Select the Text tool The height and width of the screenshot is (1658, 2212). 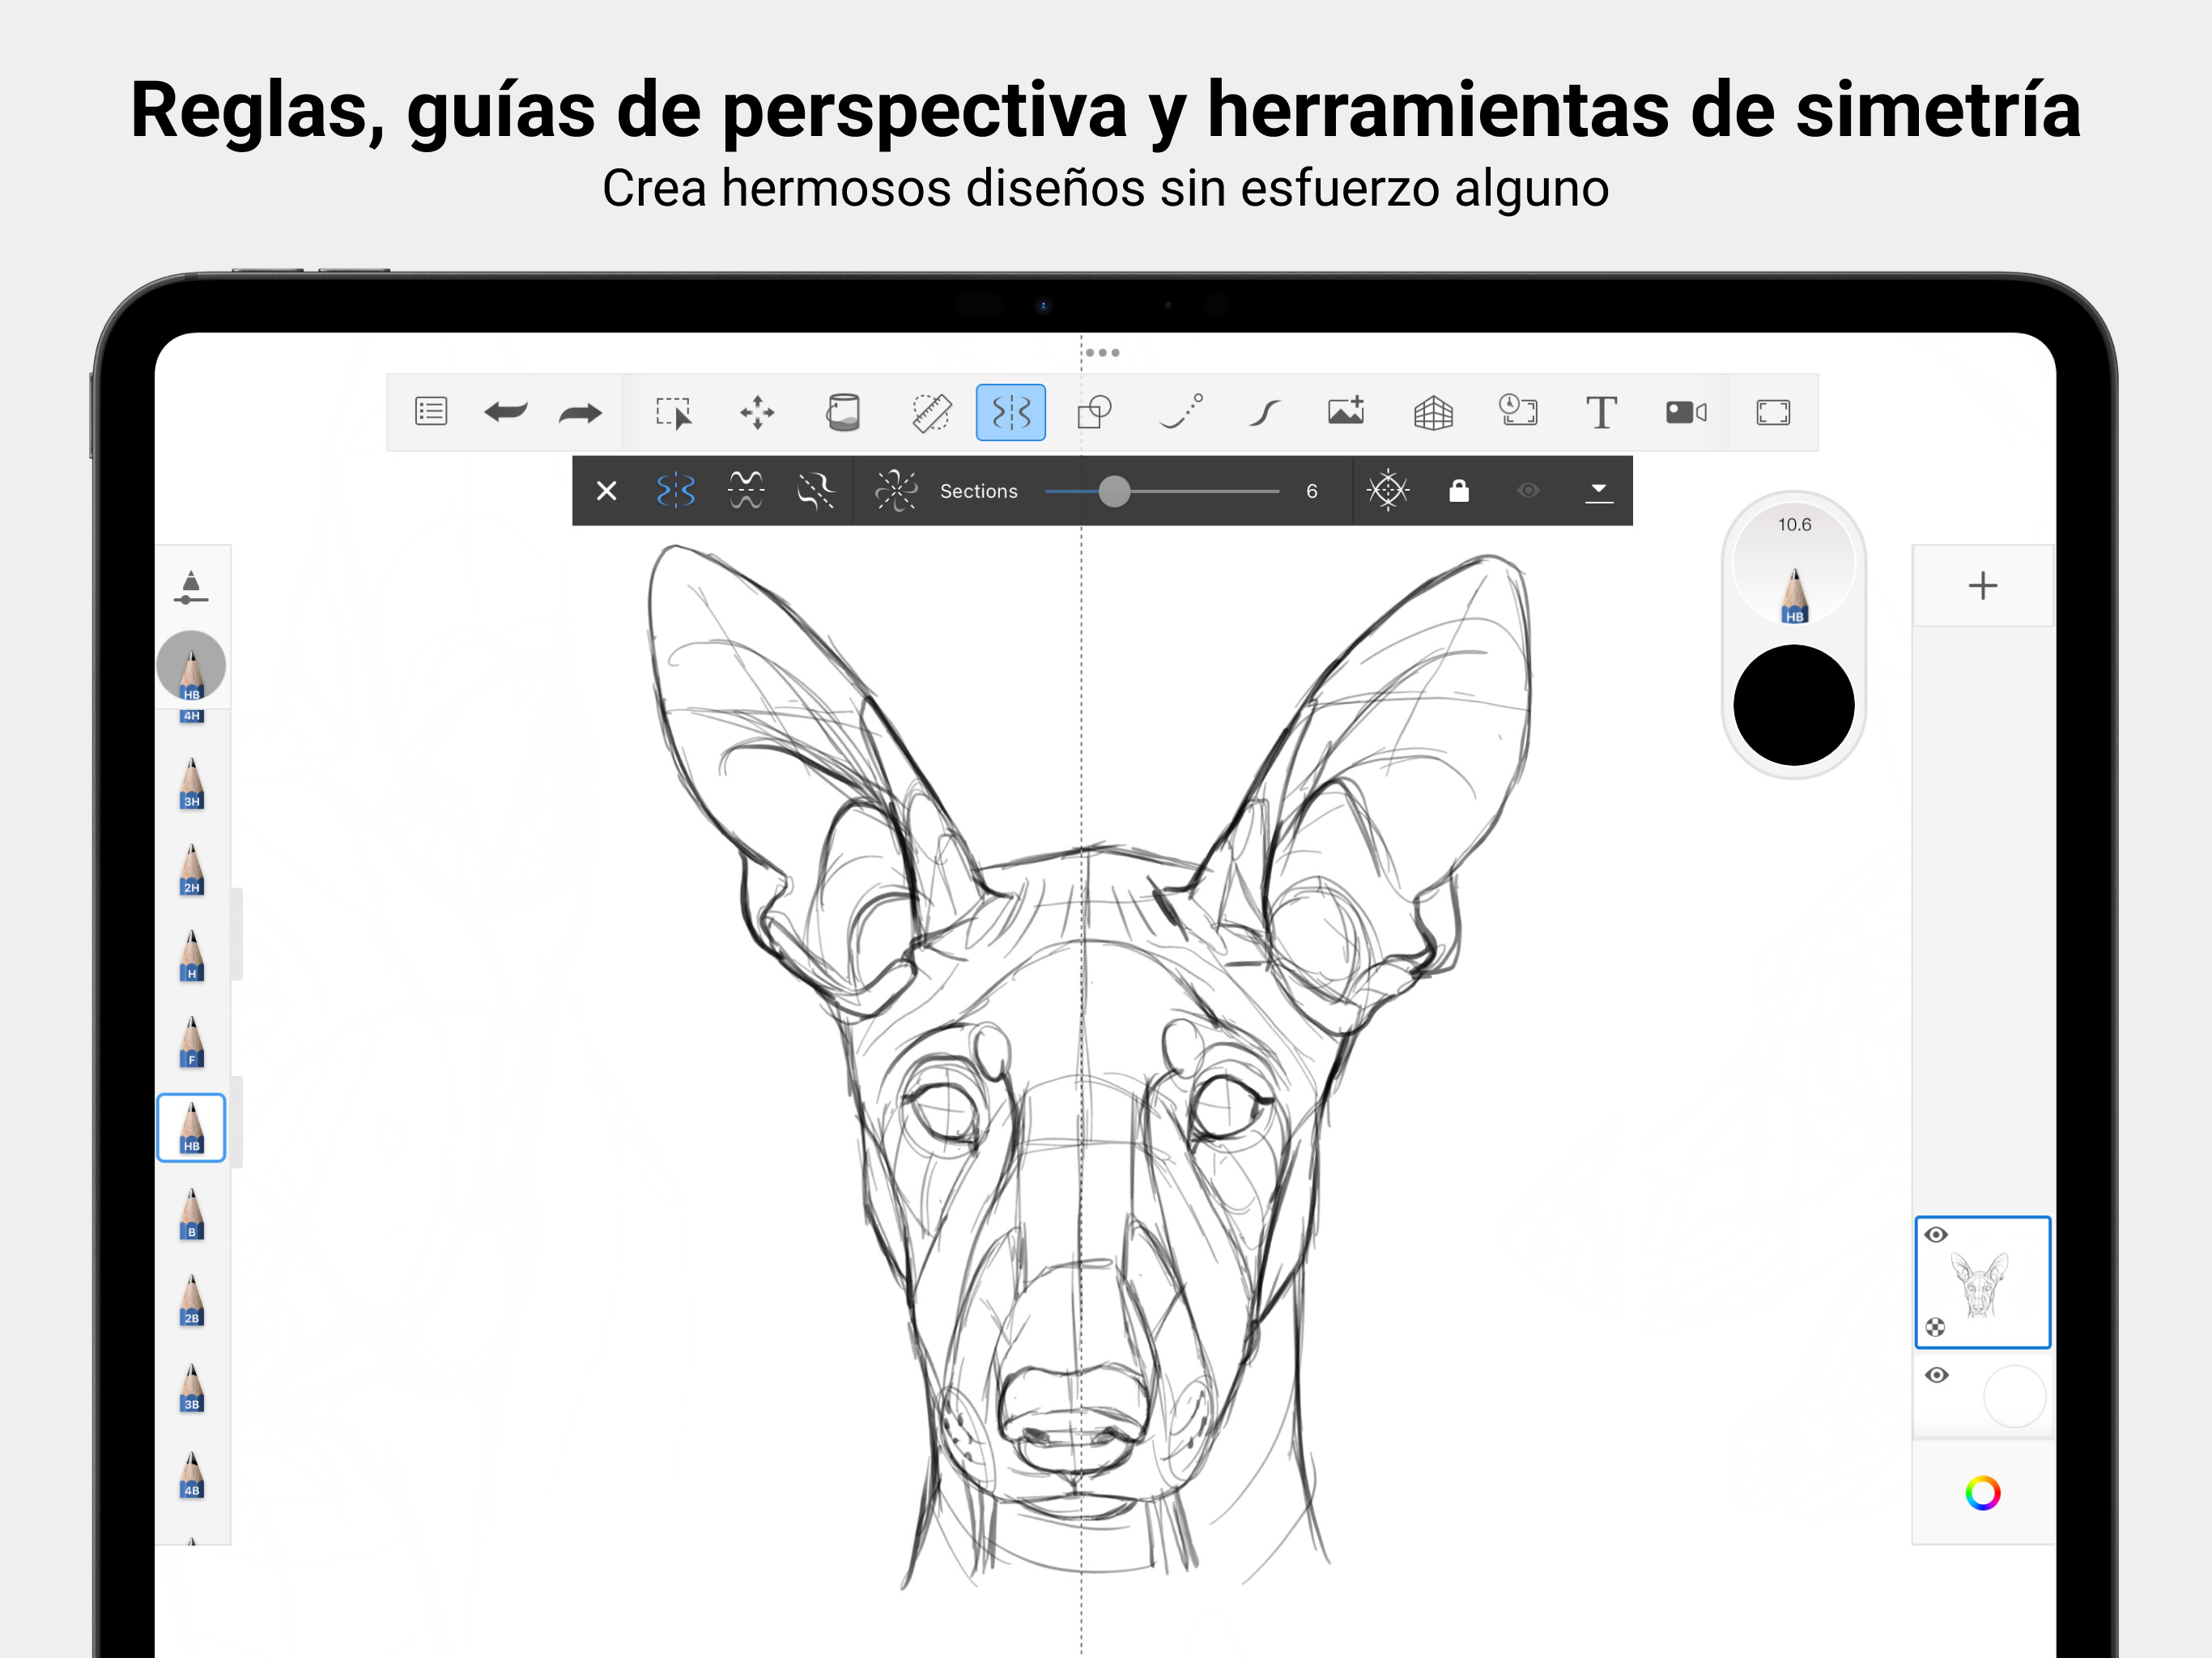pyautogui.click(x=1601, y=412)
